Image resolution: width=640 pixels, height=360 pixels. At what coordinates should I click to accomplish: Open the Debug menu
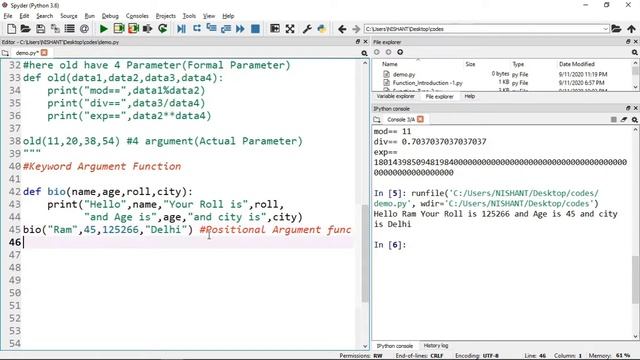click(110, 16)
